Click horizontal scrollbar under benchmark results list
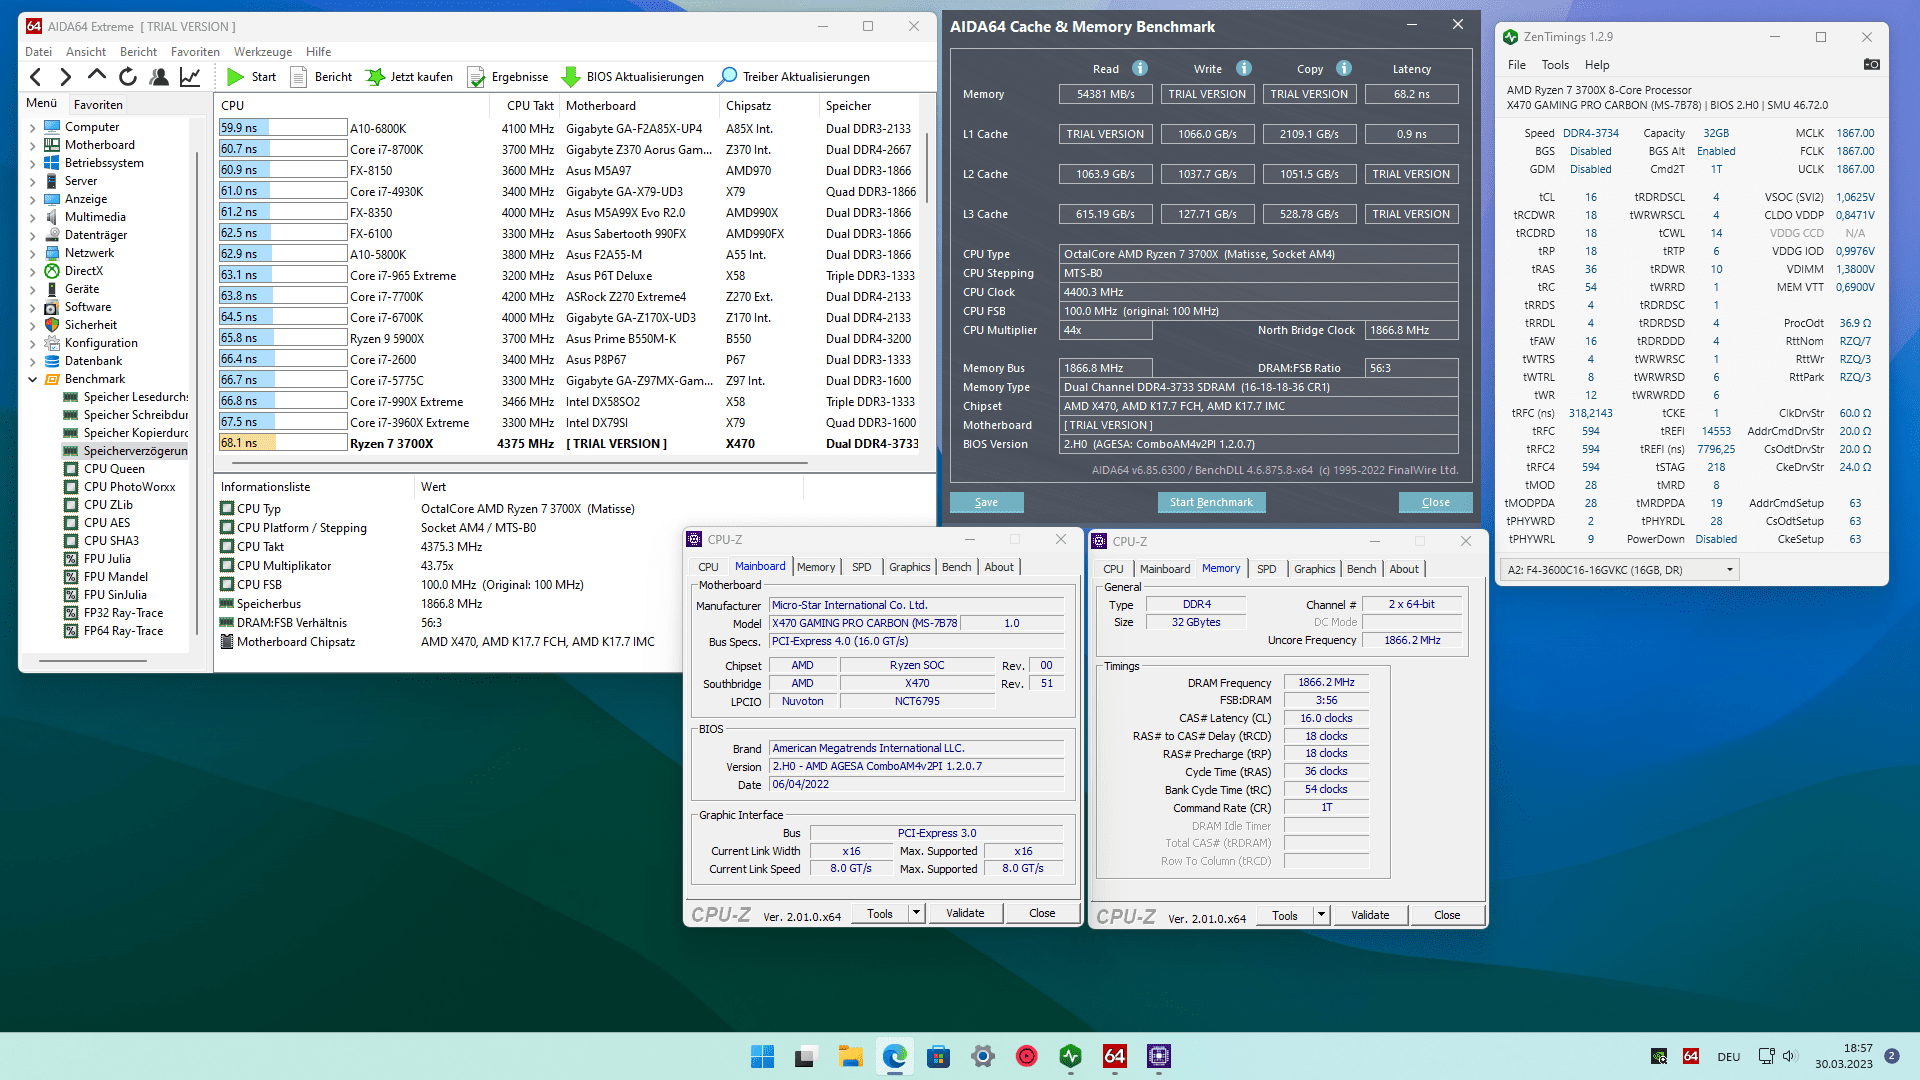1920x1080 pixels. click(x=520, y=463)
